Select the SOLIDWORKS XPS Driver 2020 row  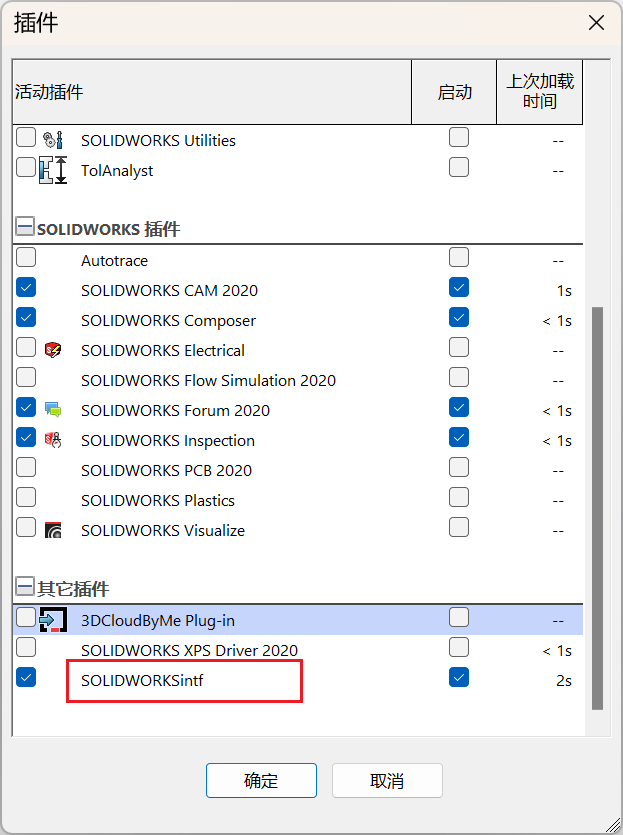click(x=298, y=650)
